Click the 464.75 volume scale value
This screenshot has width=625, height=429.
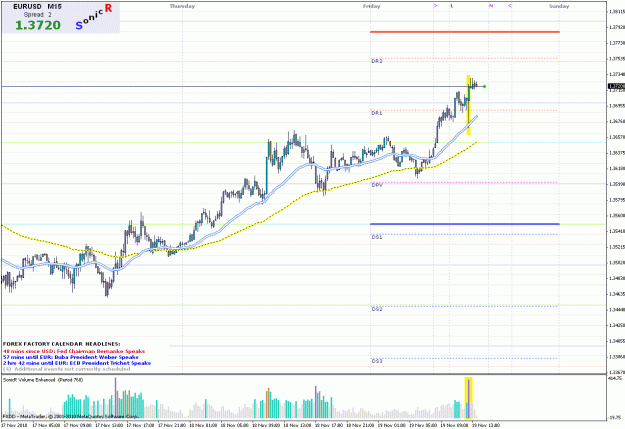[x=616, y=379]
